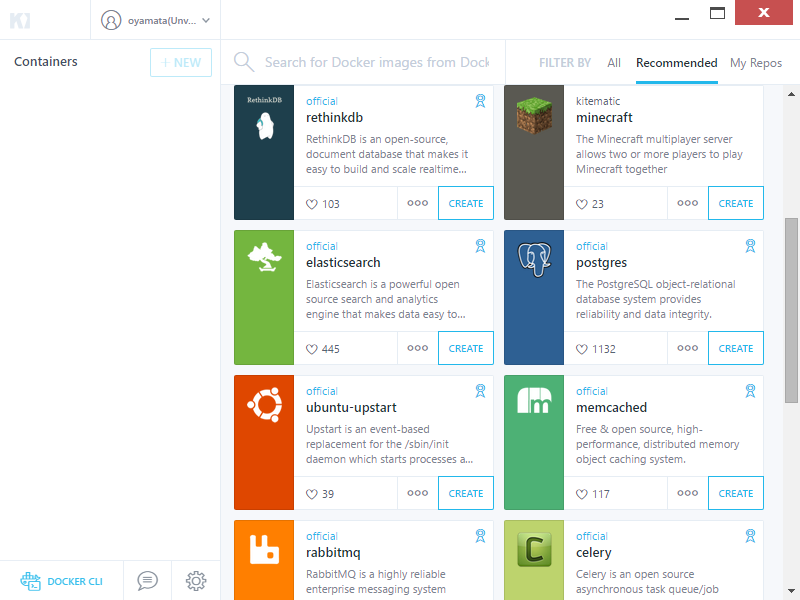The image size is (800, 600).
Task: Open more options for elasticsearch
Action: tap(417, 348)
